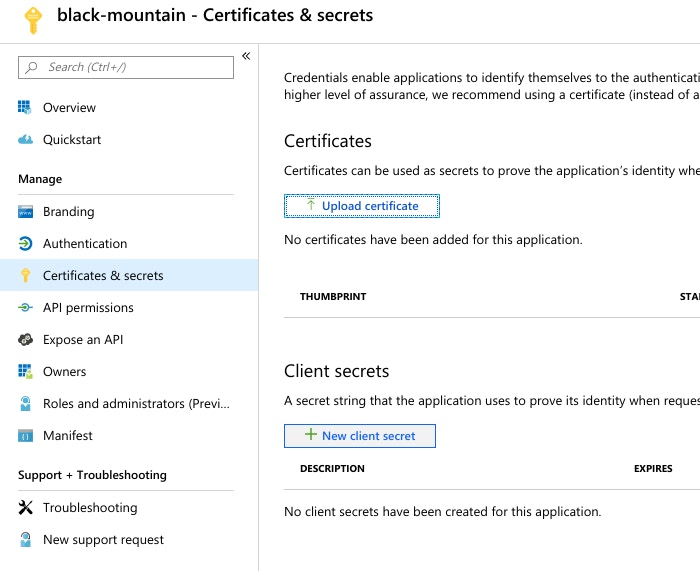Click the New support request icon

26,540
